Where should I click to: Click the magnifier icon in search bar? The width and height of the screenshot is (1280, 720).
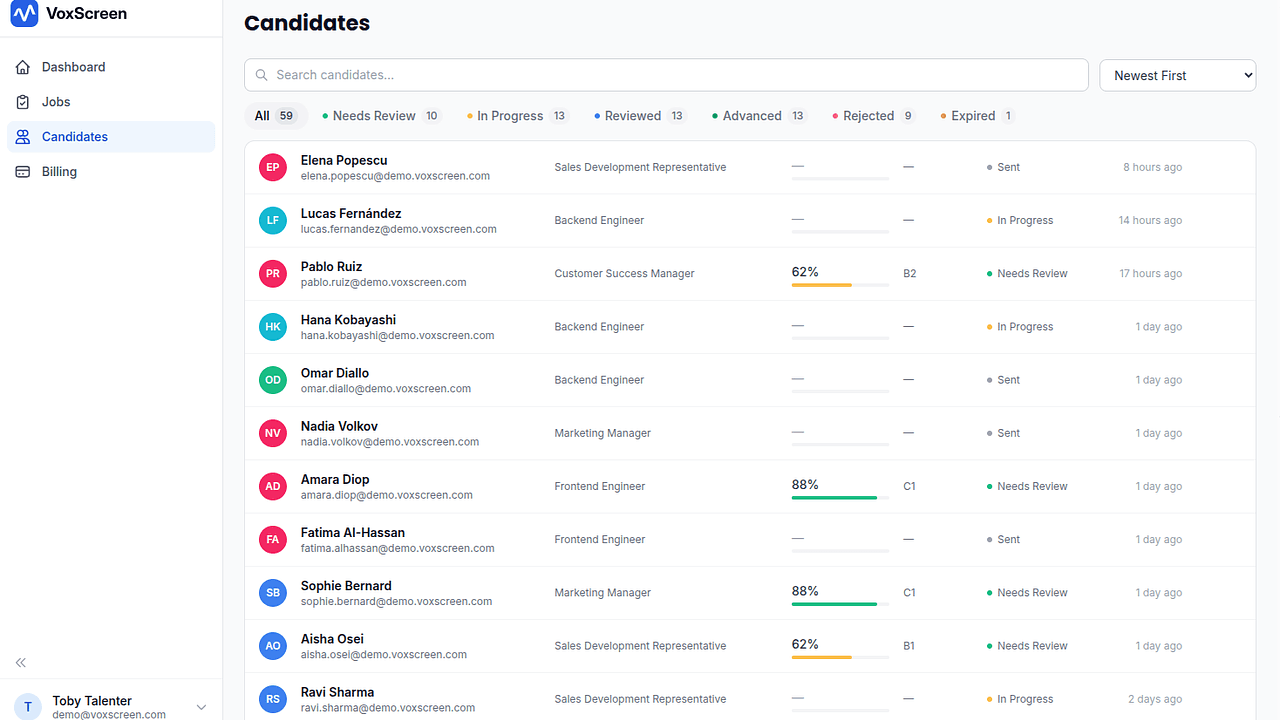262,75
